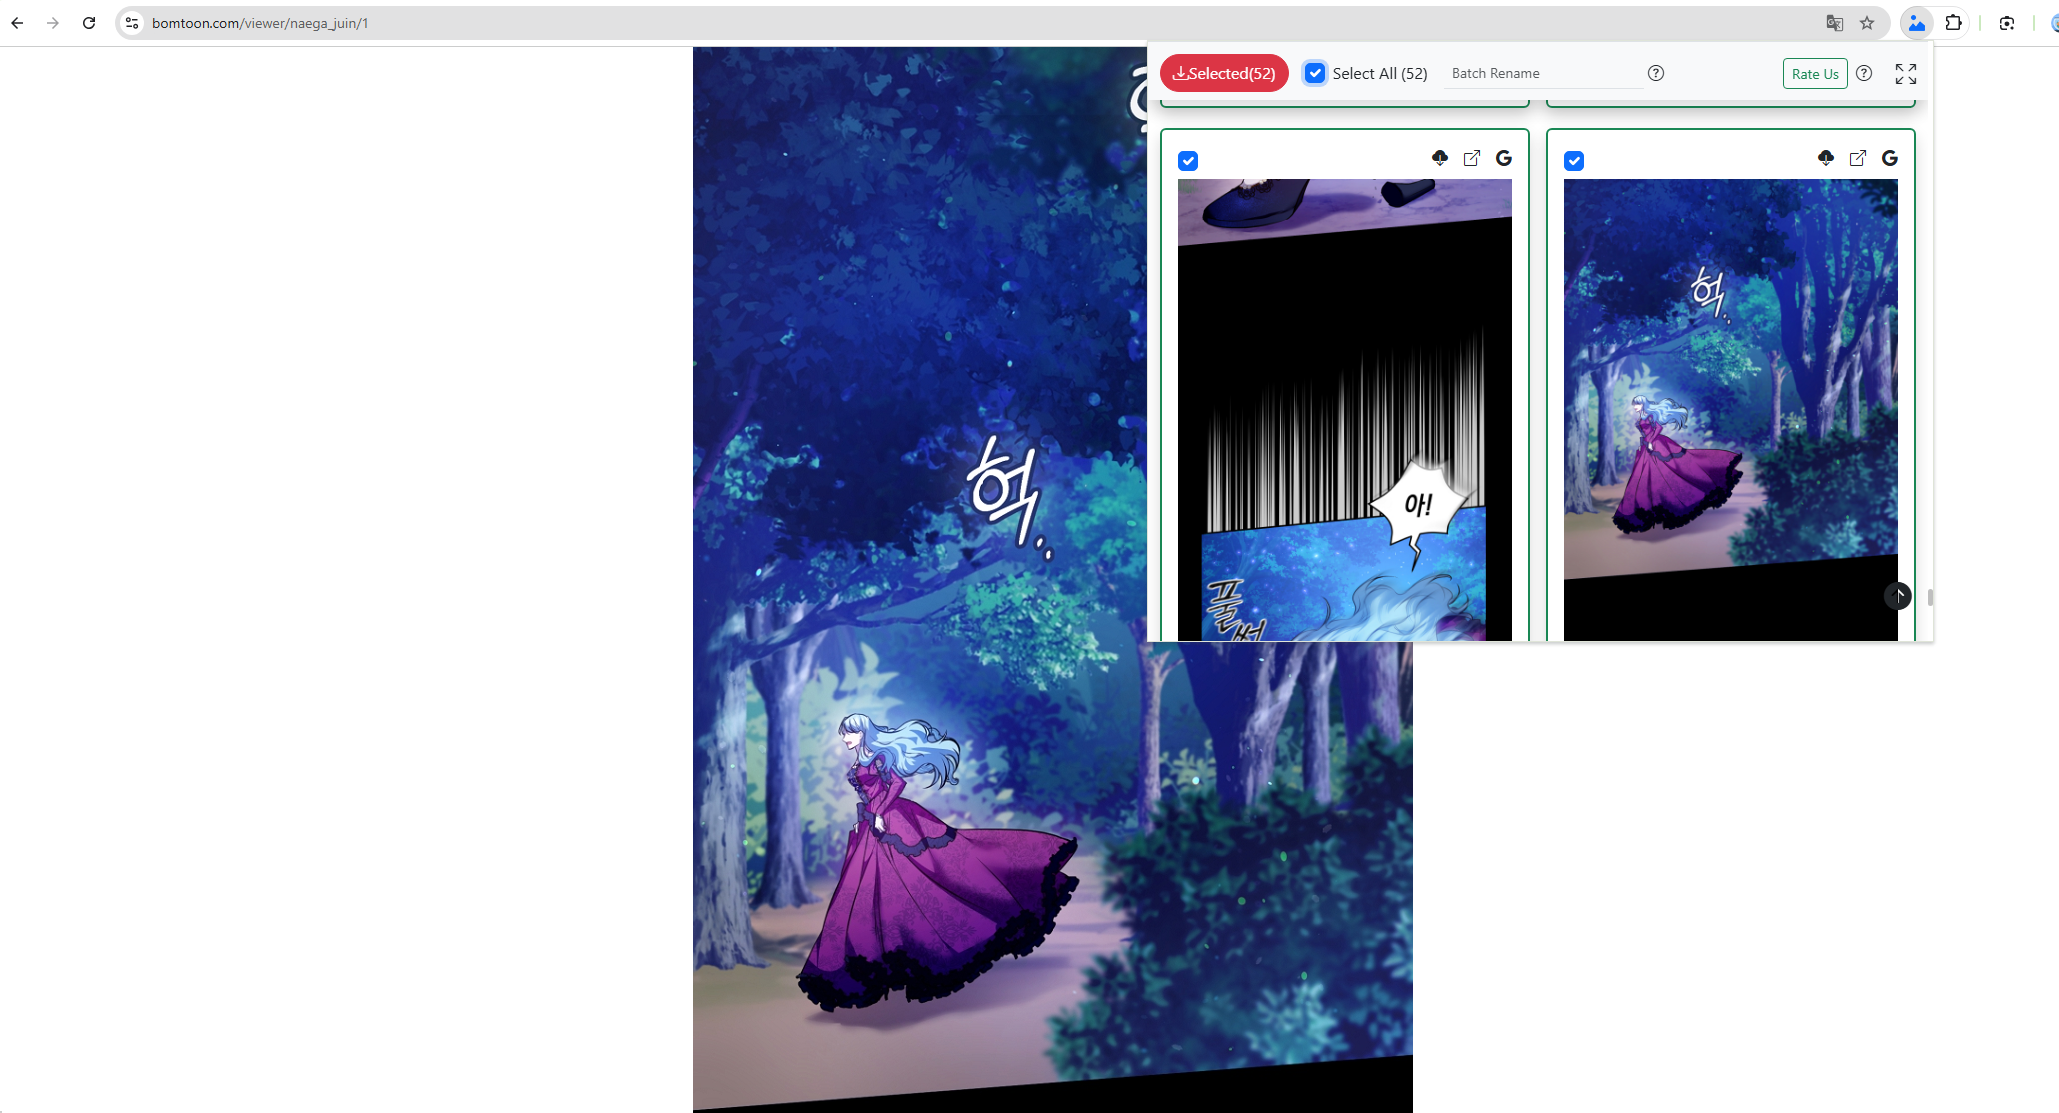Expand extension panel to fullscreen
Image resolution: width=2059 pixels, height=1113 pixels.
tap(1906, 73)
